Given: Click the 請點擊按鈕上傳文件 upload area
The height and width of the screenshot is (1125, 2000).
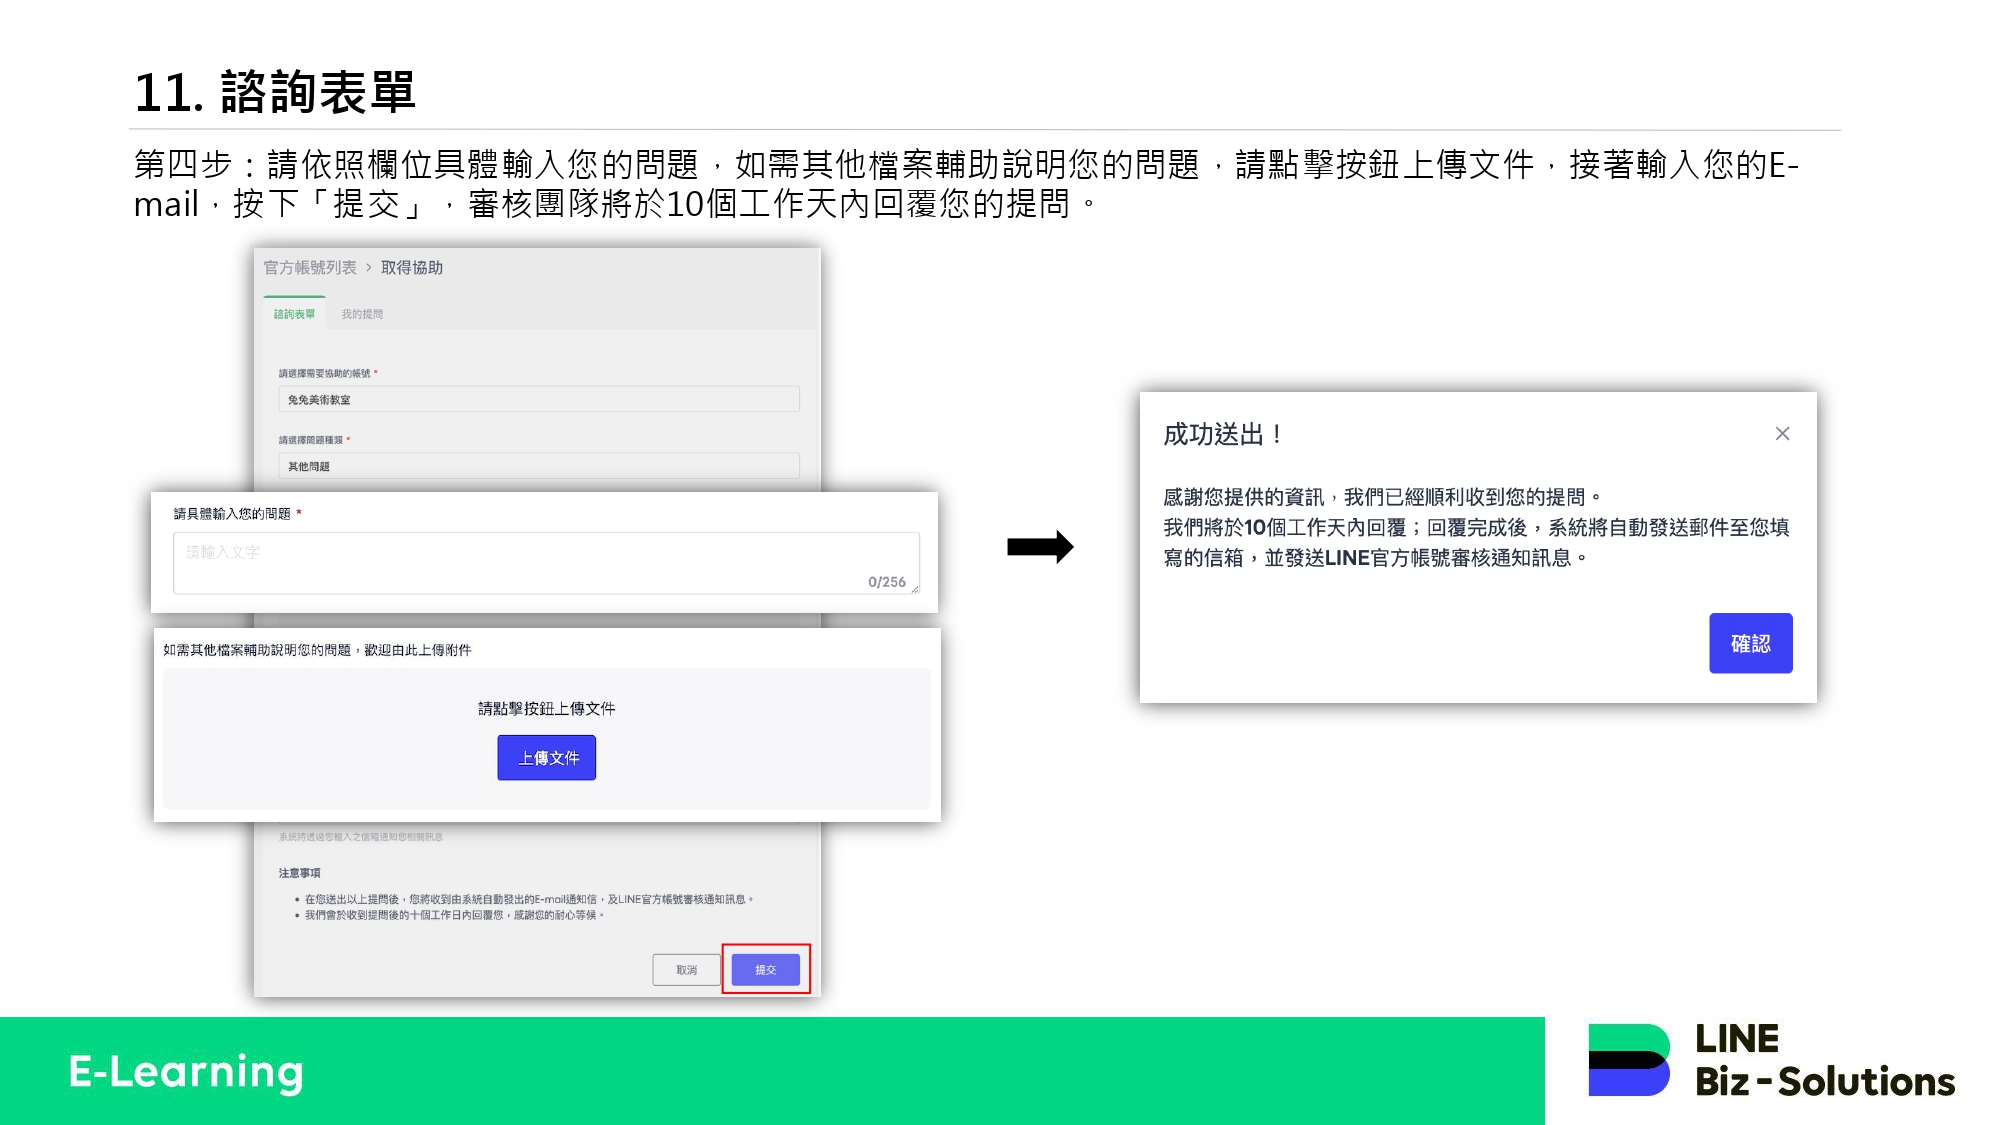Looking at the screenshot, I should (x=546, y=708).
